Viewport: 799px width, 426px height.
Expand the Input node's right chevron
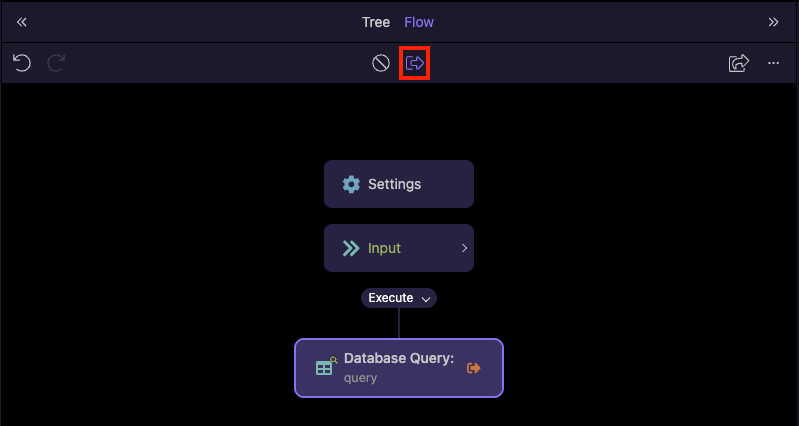coord(464,248)
